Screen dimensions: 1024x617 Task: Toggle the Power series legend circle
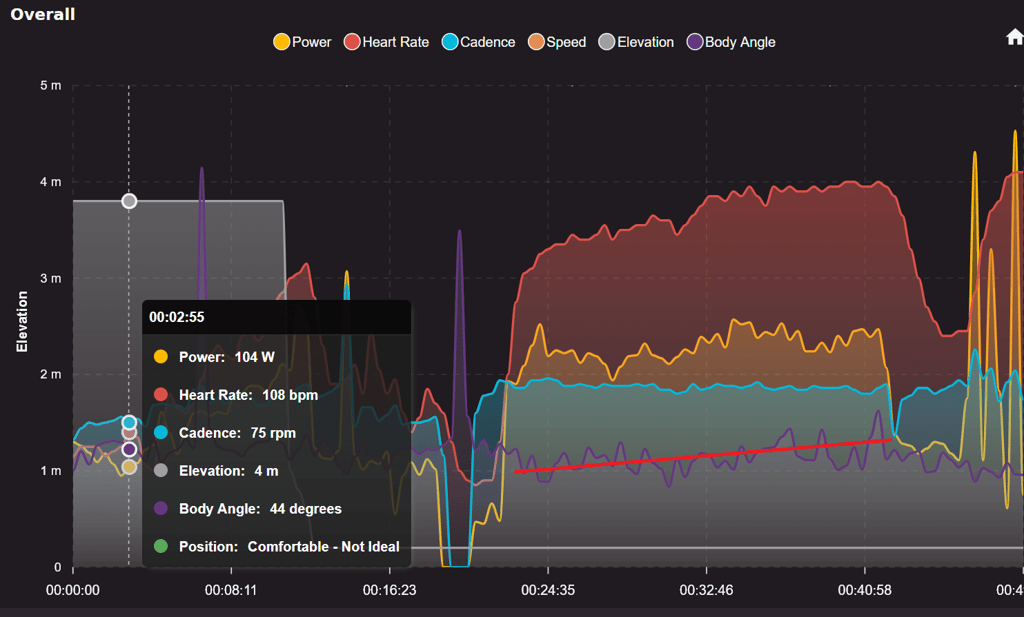pyautogui.click(x=281, y=42)
